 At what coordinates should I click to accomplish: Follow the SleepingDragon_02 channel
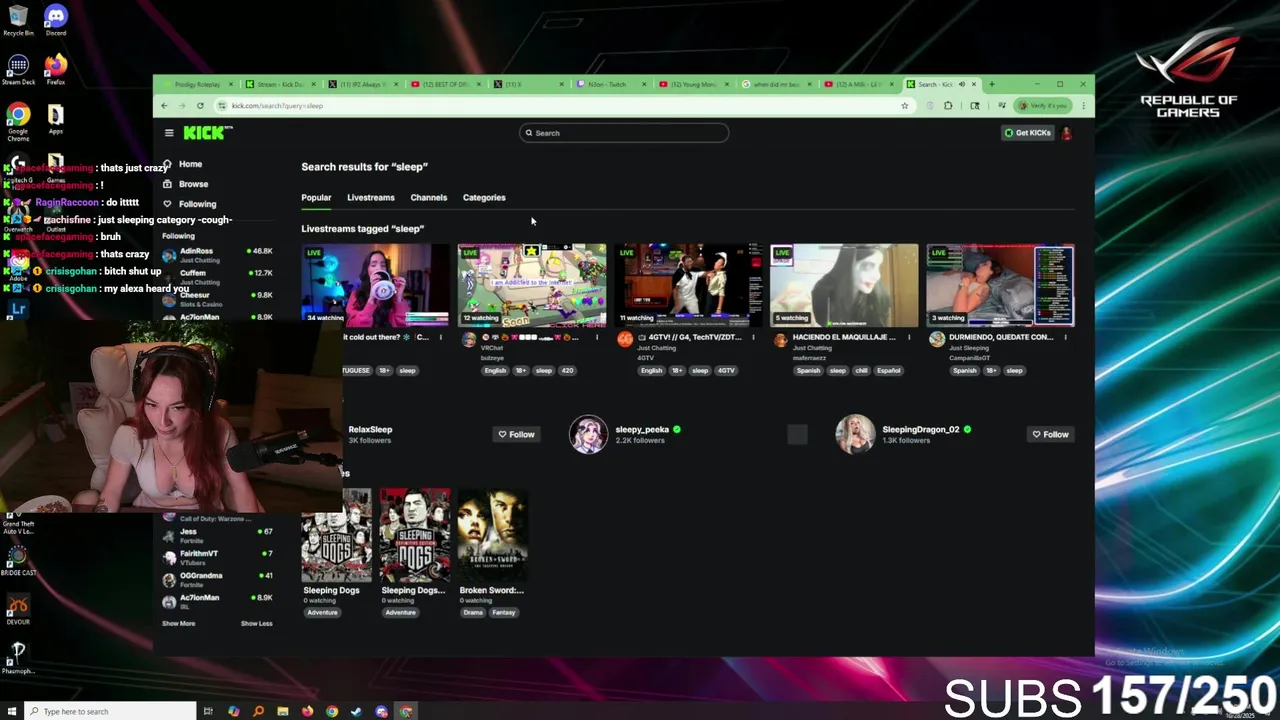point(1050,435)
